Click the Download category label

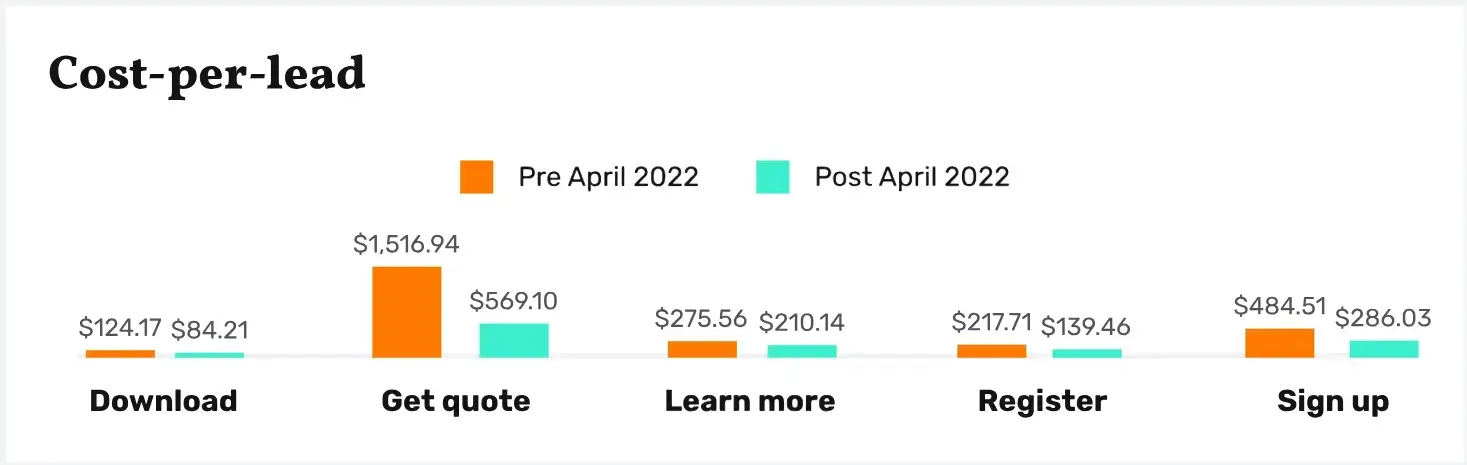pos(163,402)
